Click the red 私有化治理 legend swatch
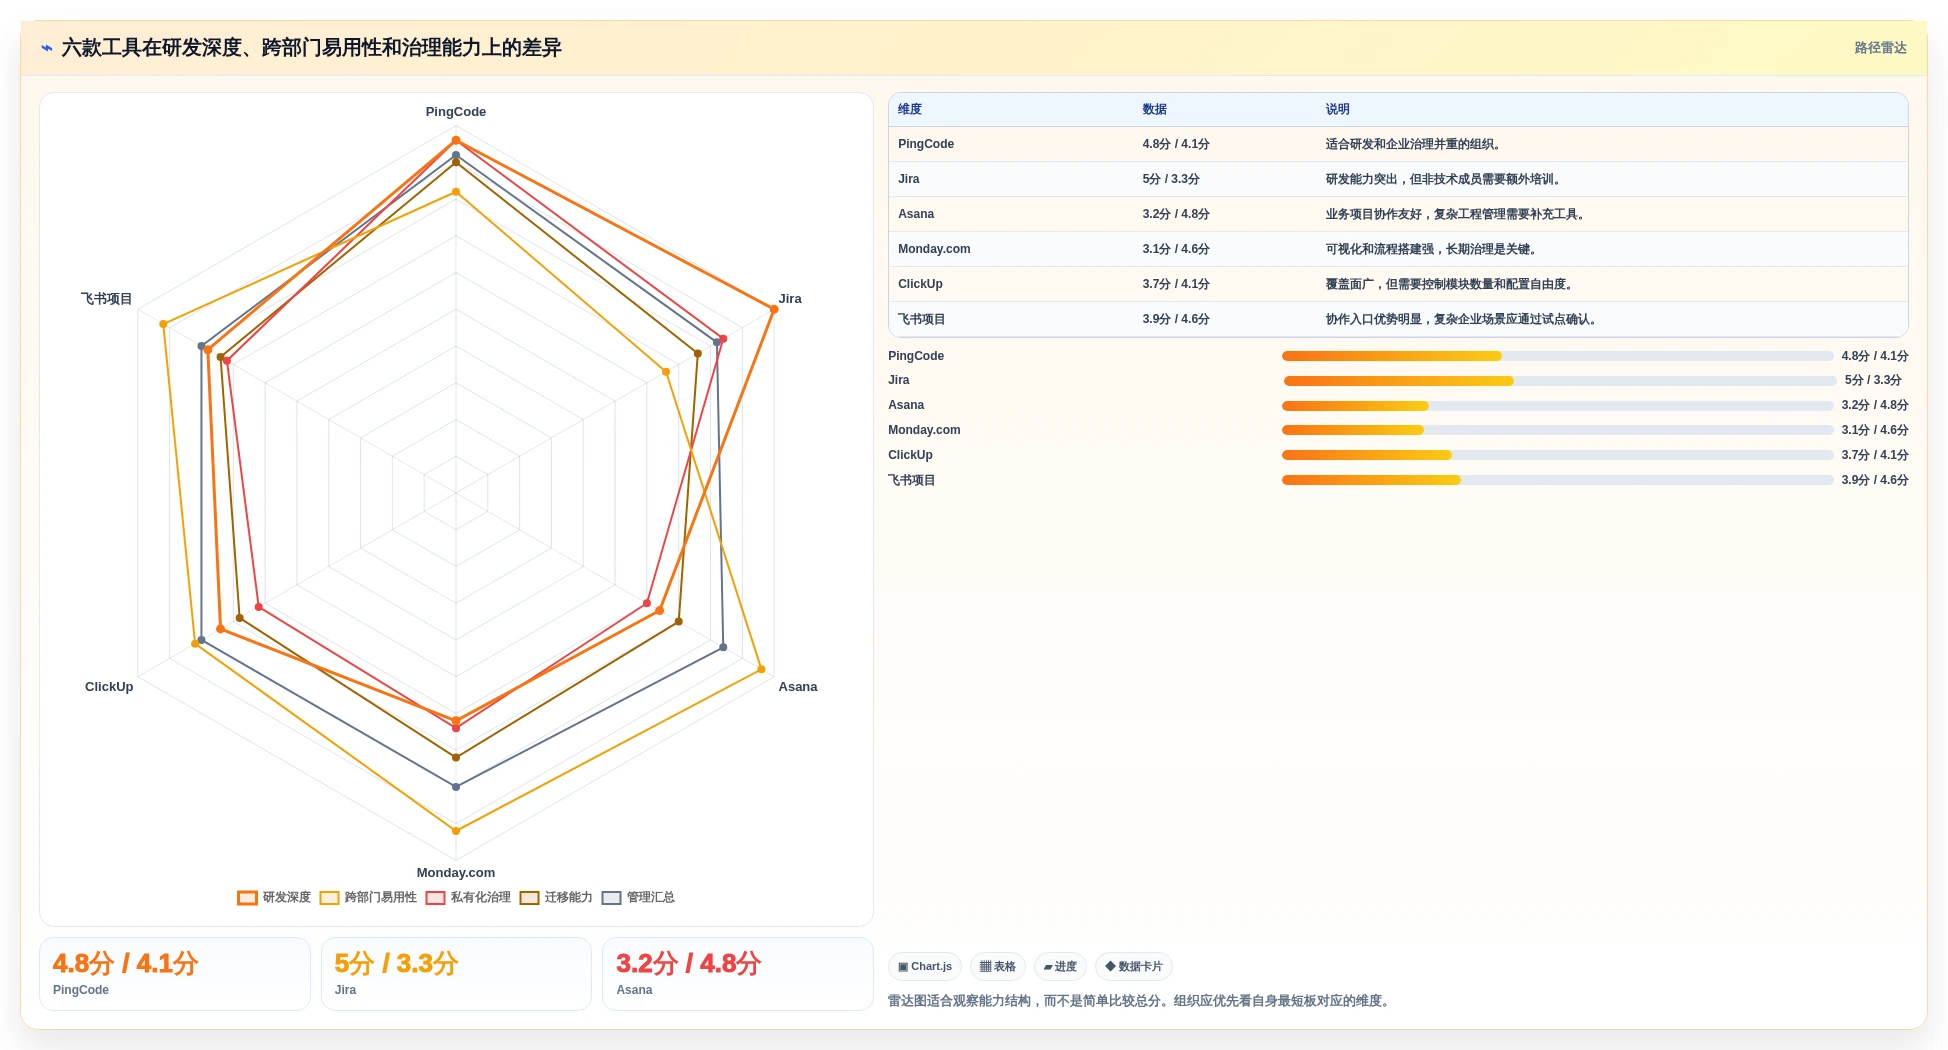 (435, 897)
